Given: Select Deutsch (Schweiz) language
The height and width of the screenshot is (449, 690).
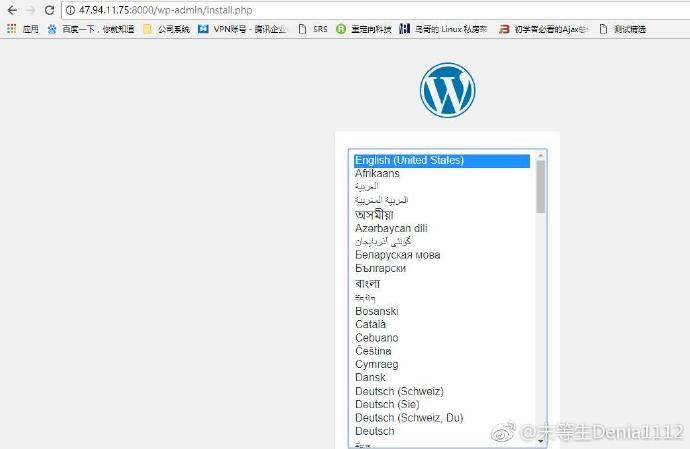Looking at the screenshot, I should coord(442,391).
